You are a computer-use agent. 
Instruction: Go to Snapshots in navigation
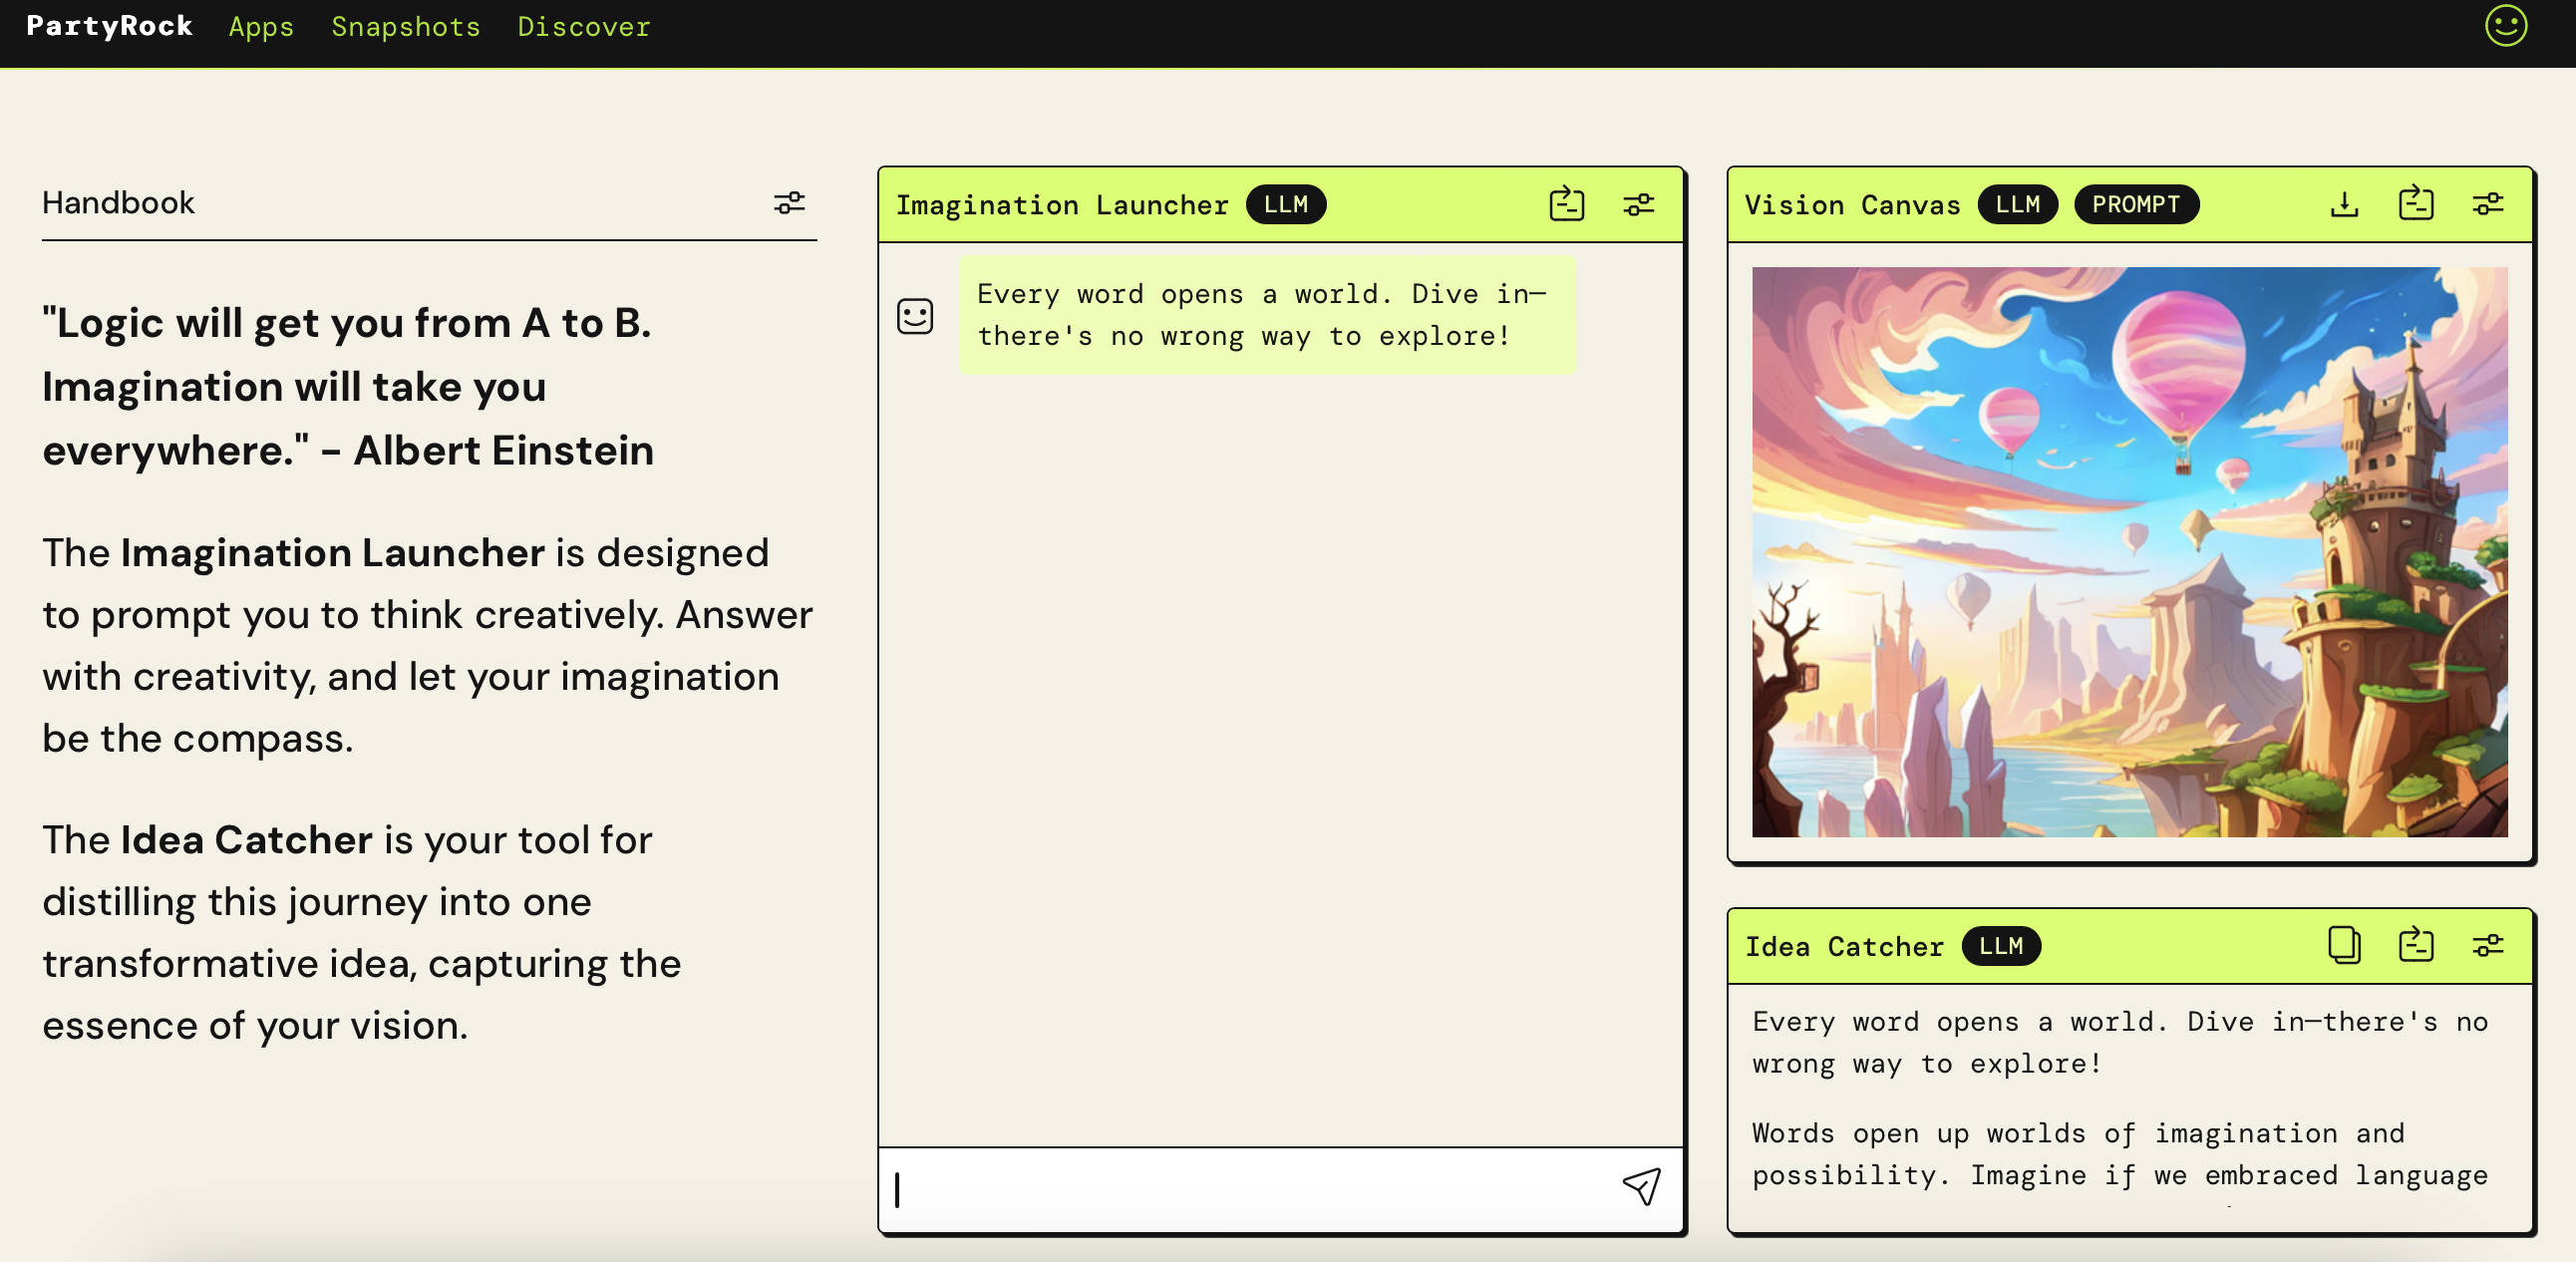(405, 27)
